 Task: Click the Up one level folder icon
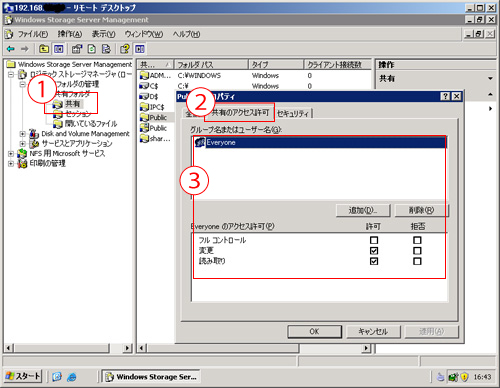tap(44, 49)
